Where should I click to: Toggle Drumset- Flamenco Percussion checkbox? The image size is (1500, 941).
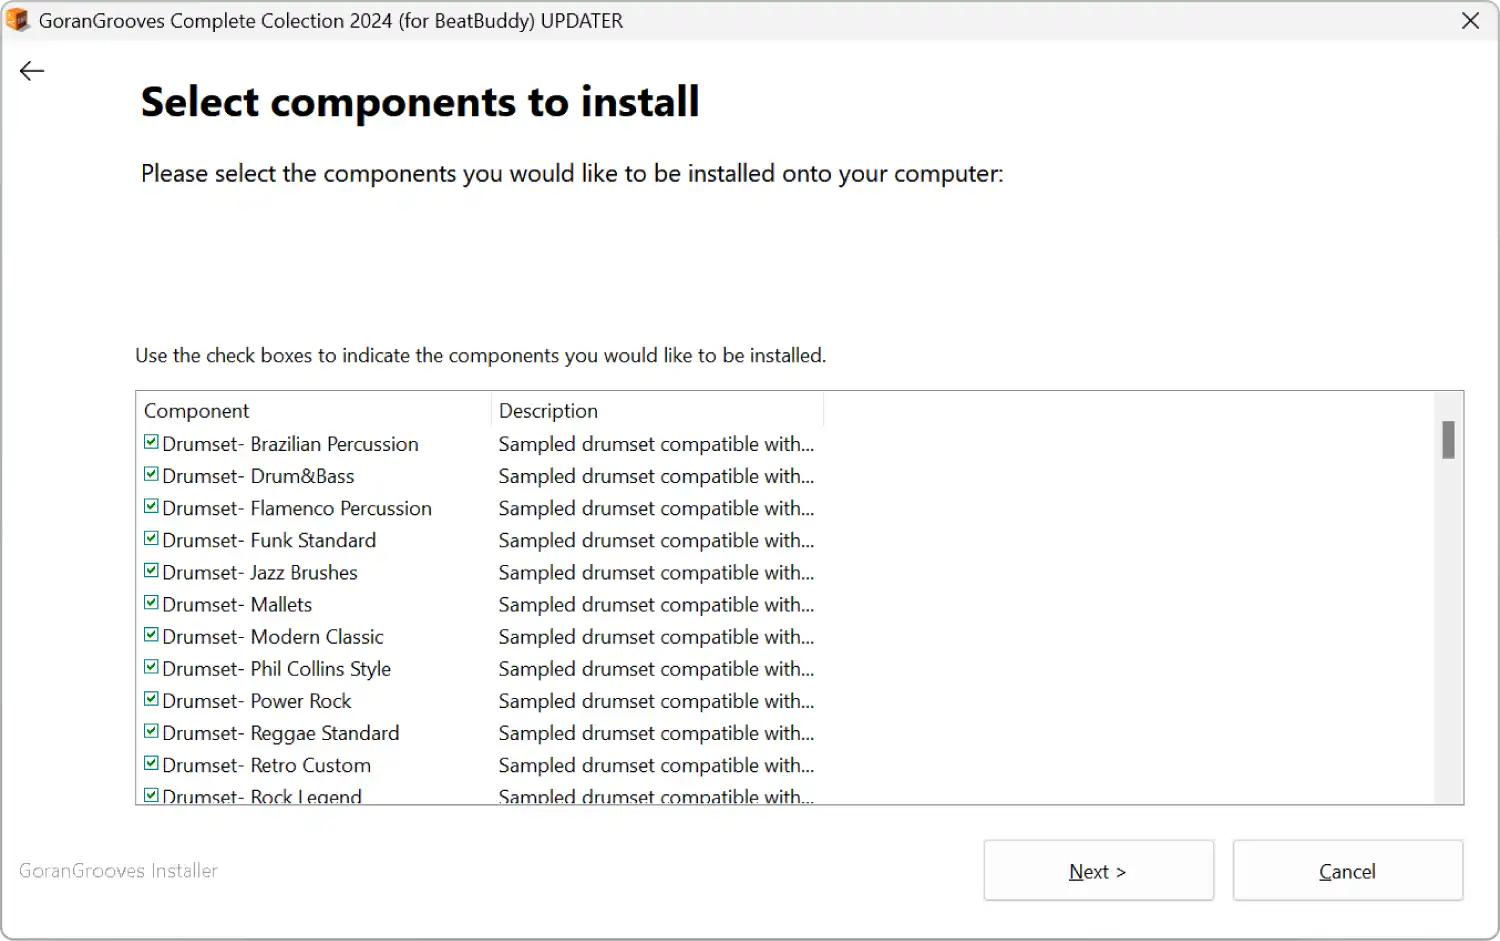(151, 506)
